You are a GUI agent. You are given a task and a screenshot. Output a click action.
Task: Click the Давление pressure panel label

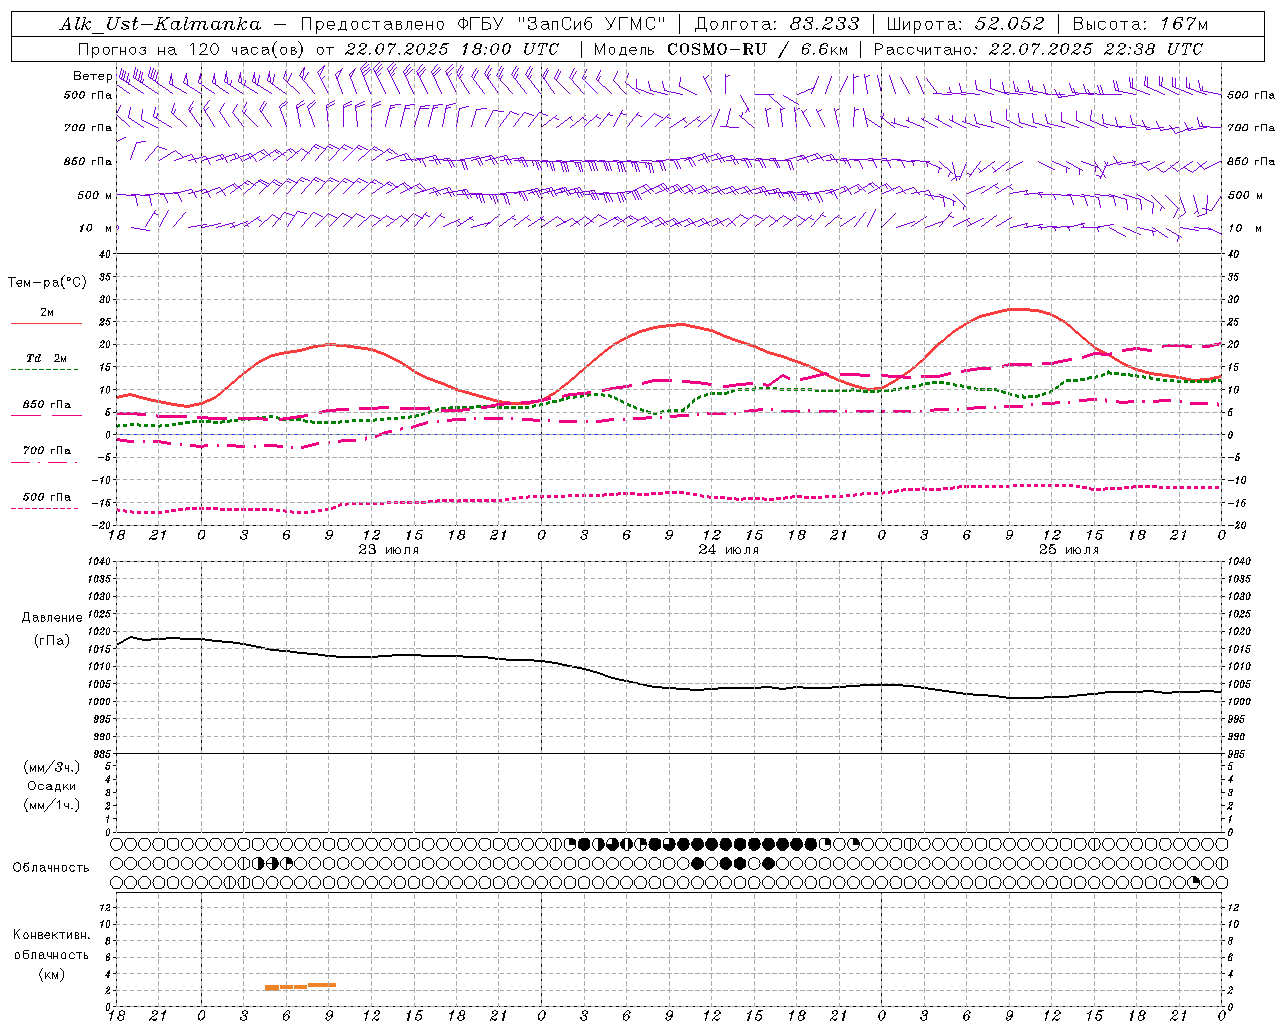52,618
